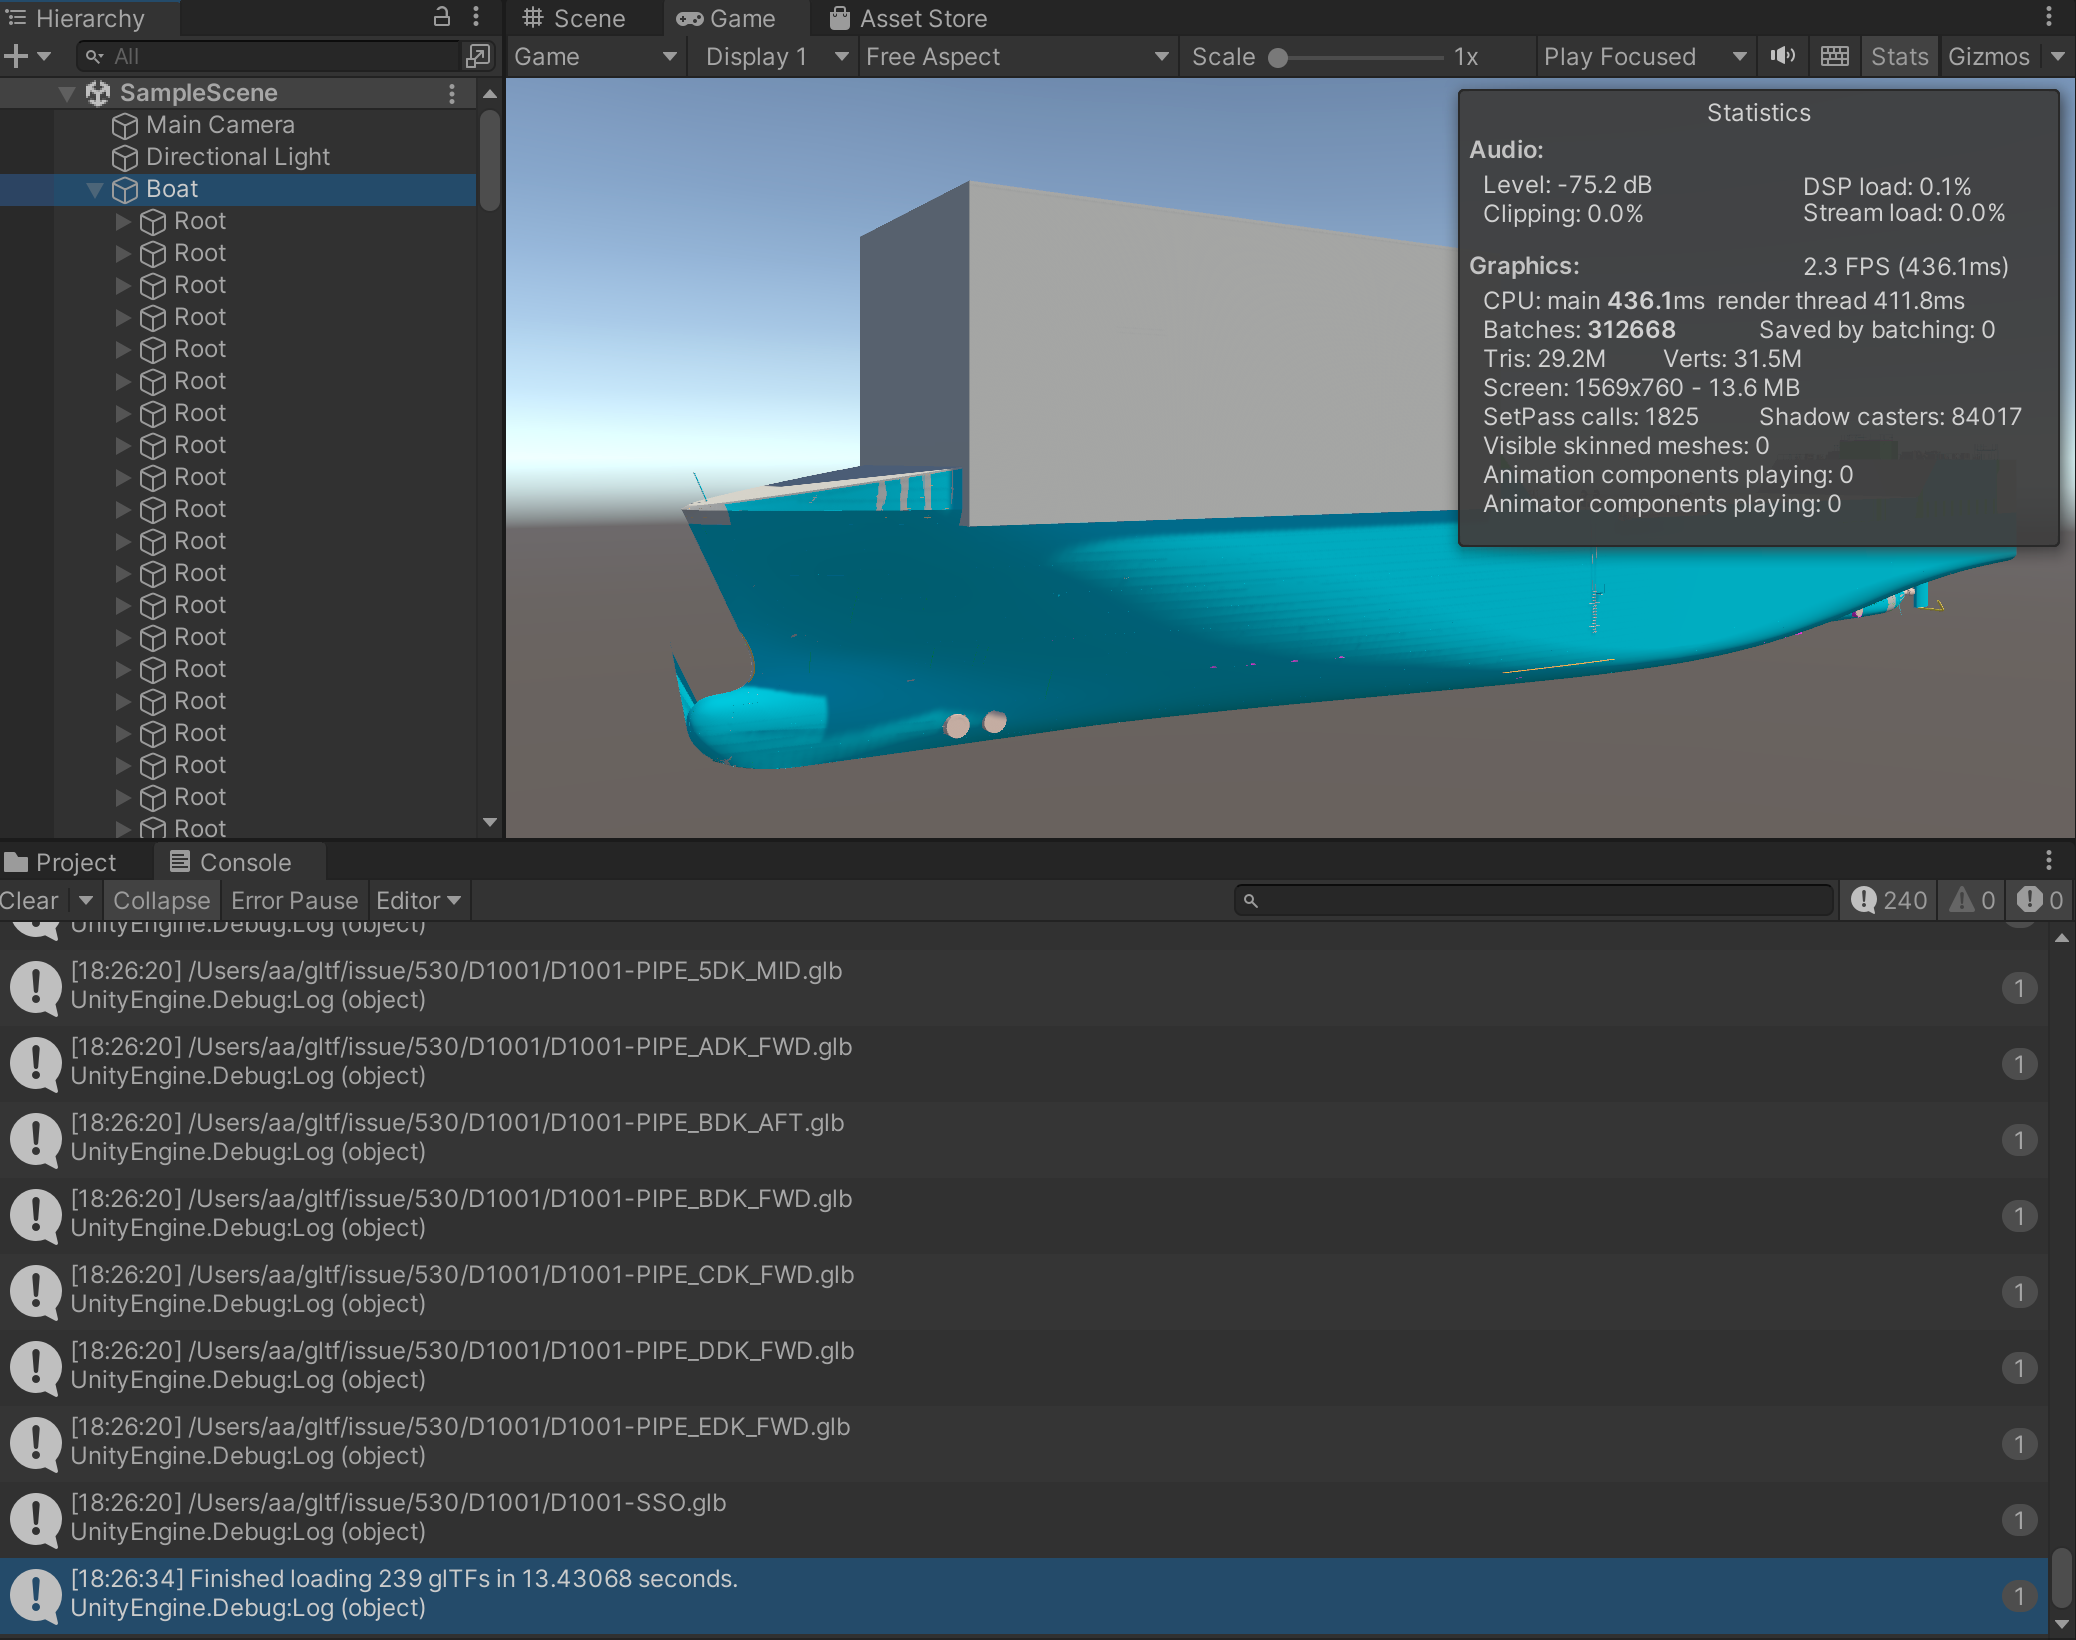Click the Stats button in Game view toolbar
Screen dimensions: 2076x1640
(x=1898, y=56)
